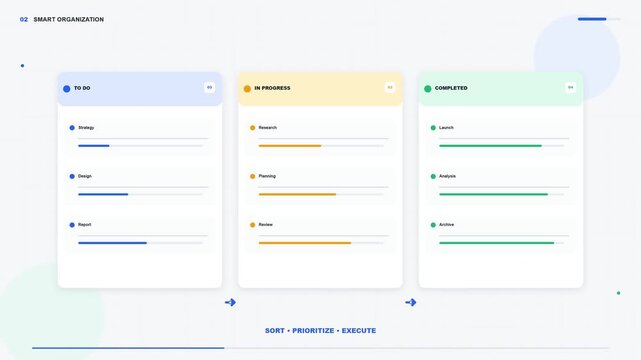Click the blue dot next to Design
The image size is (641, 360).
pos(72,177)
